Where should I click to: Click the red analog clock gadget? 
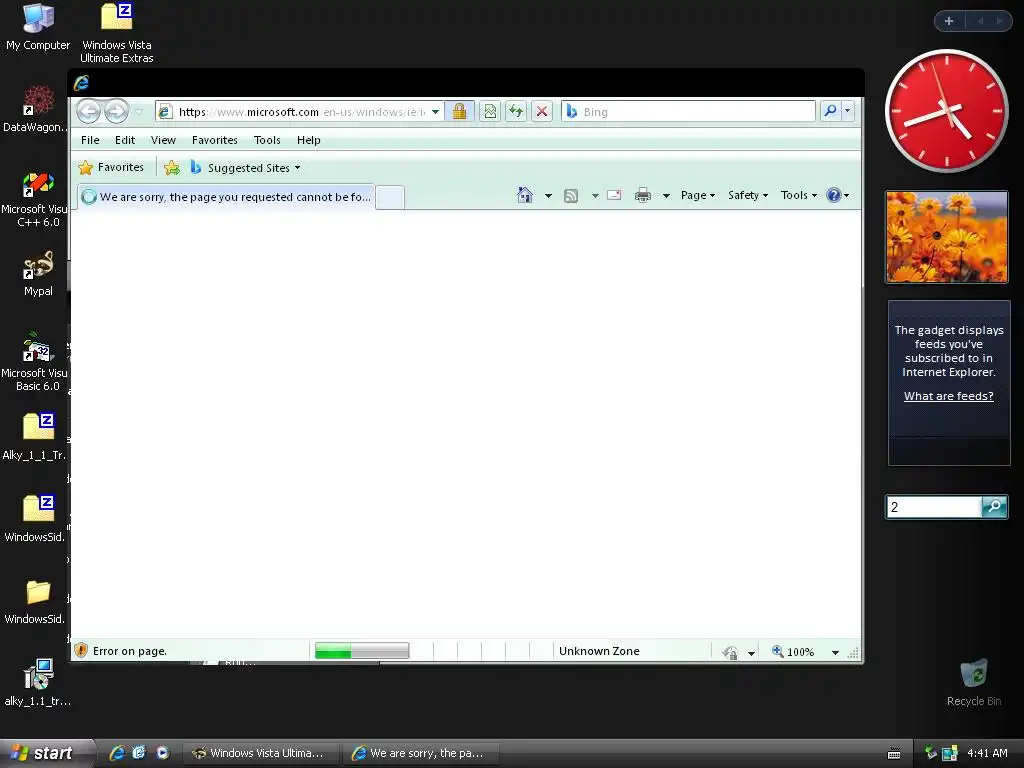click(946, 111)
